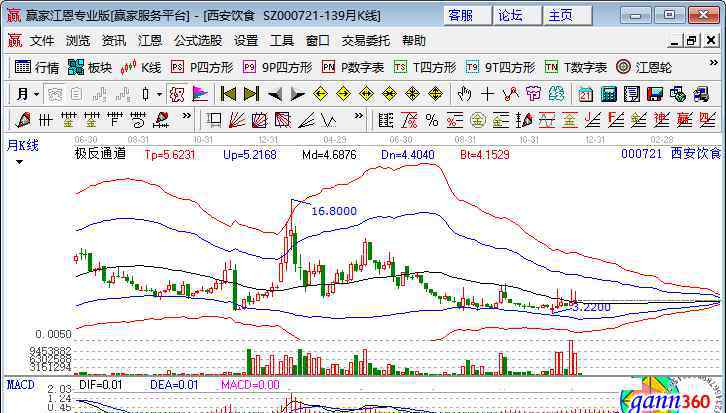The image size is (726, 413).
Task: Expand angle-line toolbar overflow chevron
Action: pyautogui.click(x=358, y=116)
